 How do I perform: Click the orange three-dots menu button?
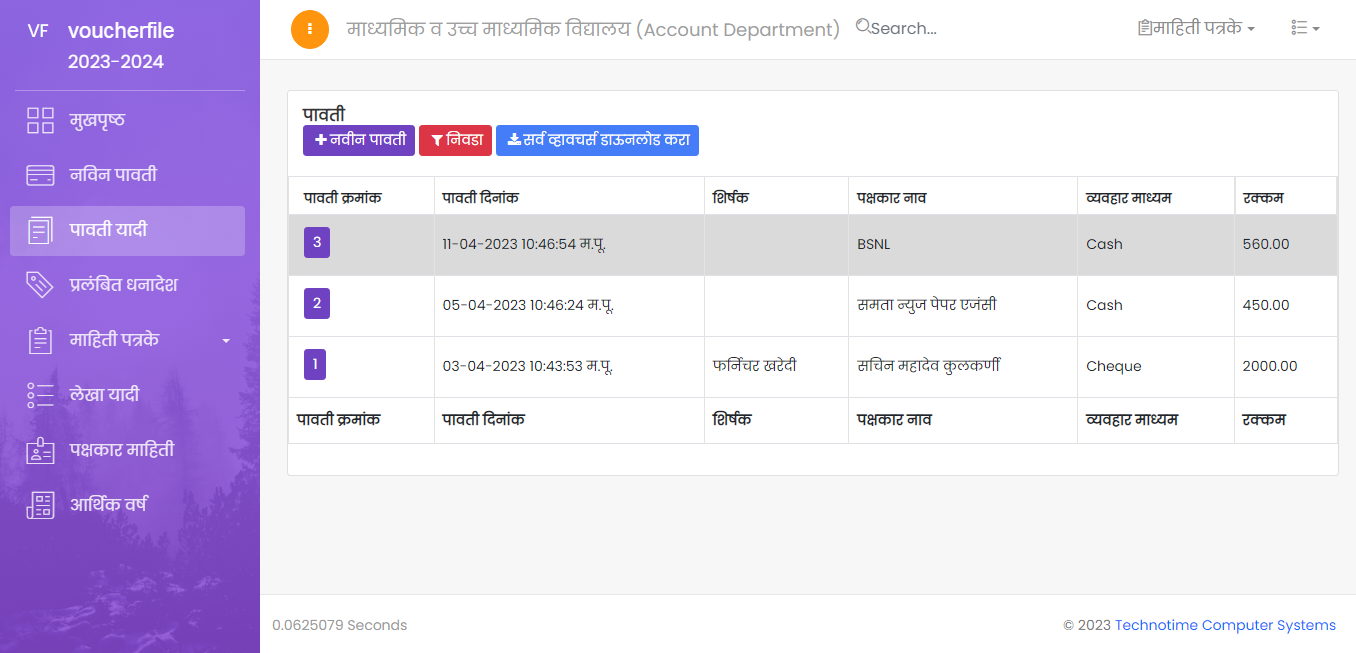pos(310,29)
